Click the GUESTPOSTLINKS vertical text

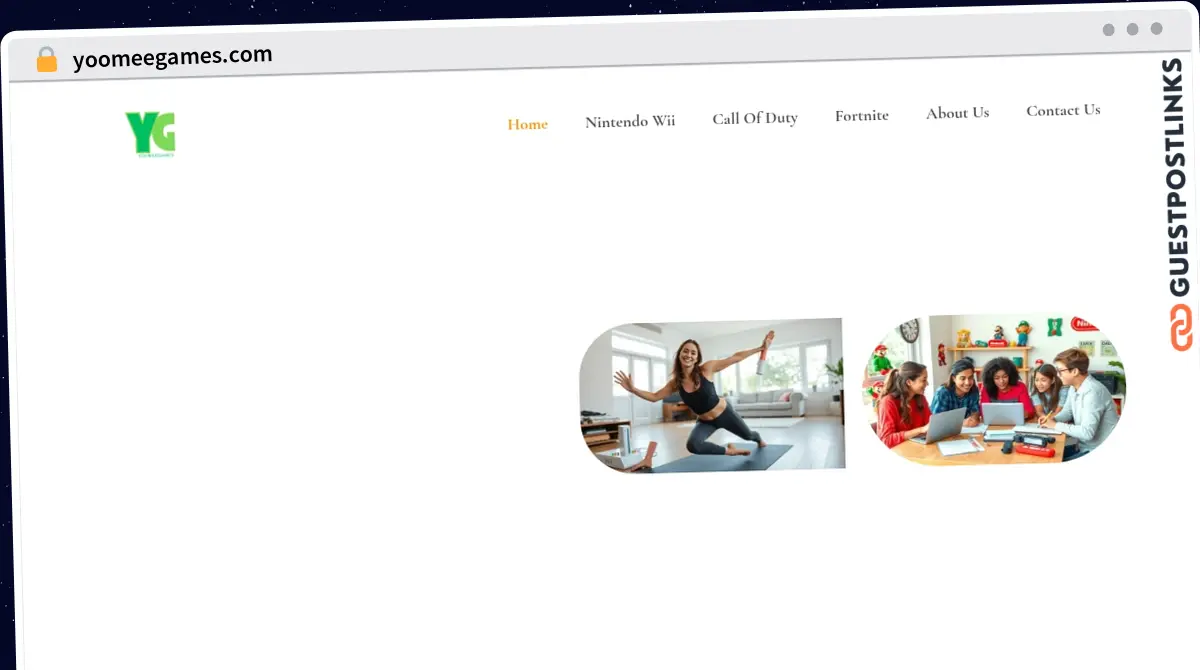pos(1179,178)
